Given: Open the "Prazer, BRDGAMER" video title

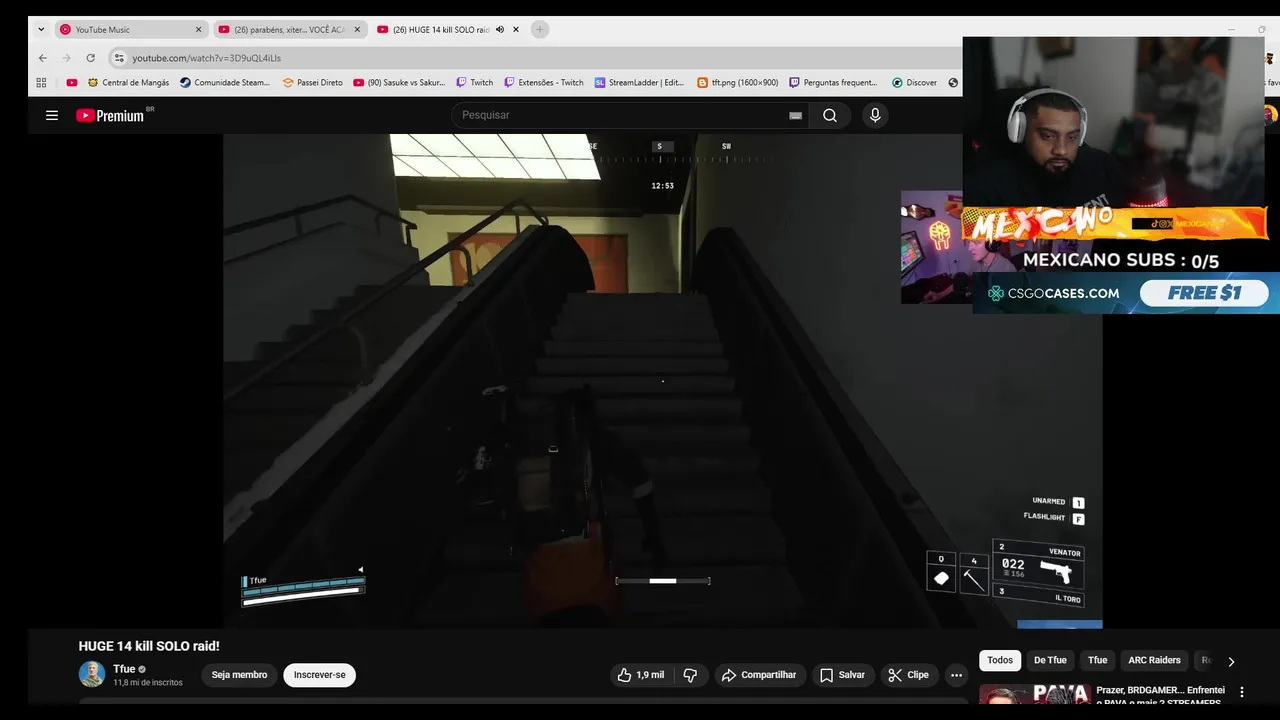Looking at the screenshot, I should 1160,696.
